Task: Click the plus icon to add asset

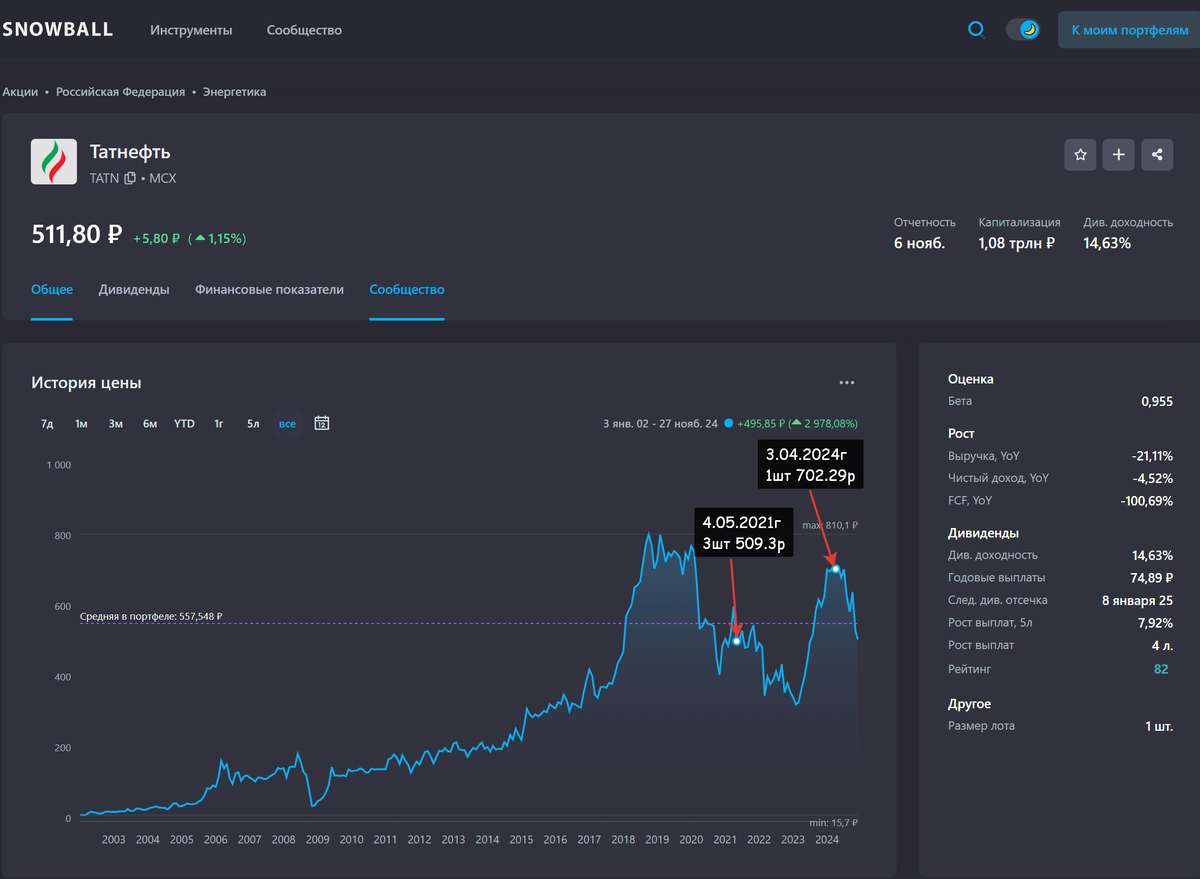Action: tap(1119, 154)
